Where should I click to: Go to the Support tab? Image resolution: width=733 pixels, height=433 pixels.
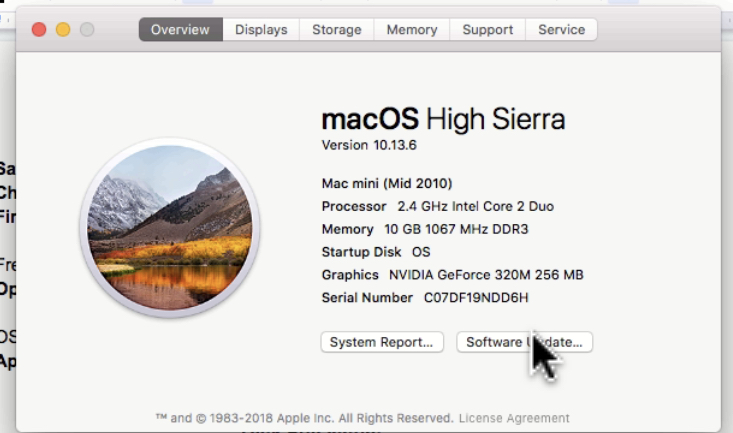click(488, 29)
